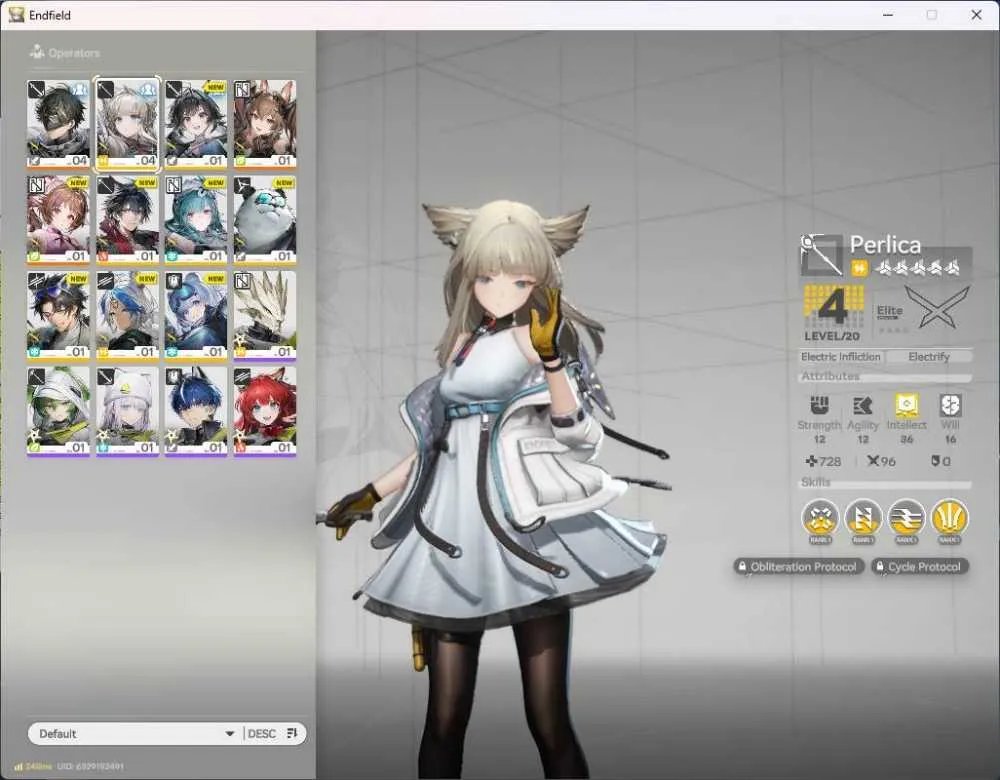Screen dimensions: 1000x780
Task: Click the Endfield app icon in title bar
Action: pyautogui.click(x=16, y=15)
